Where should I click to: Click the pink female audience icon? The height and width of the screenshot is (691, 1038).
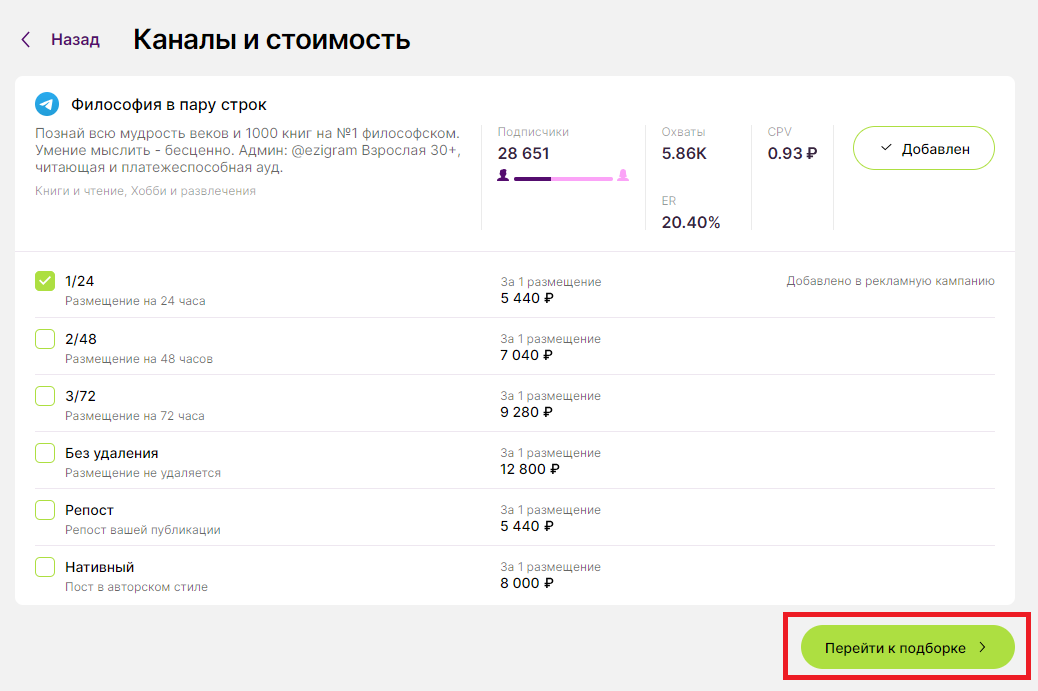coord(624,176)
